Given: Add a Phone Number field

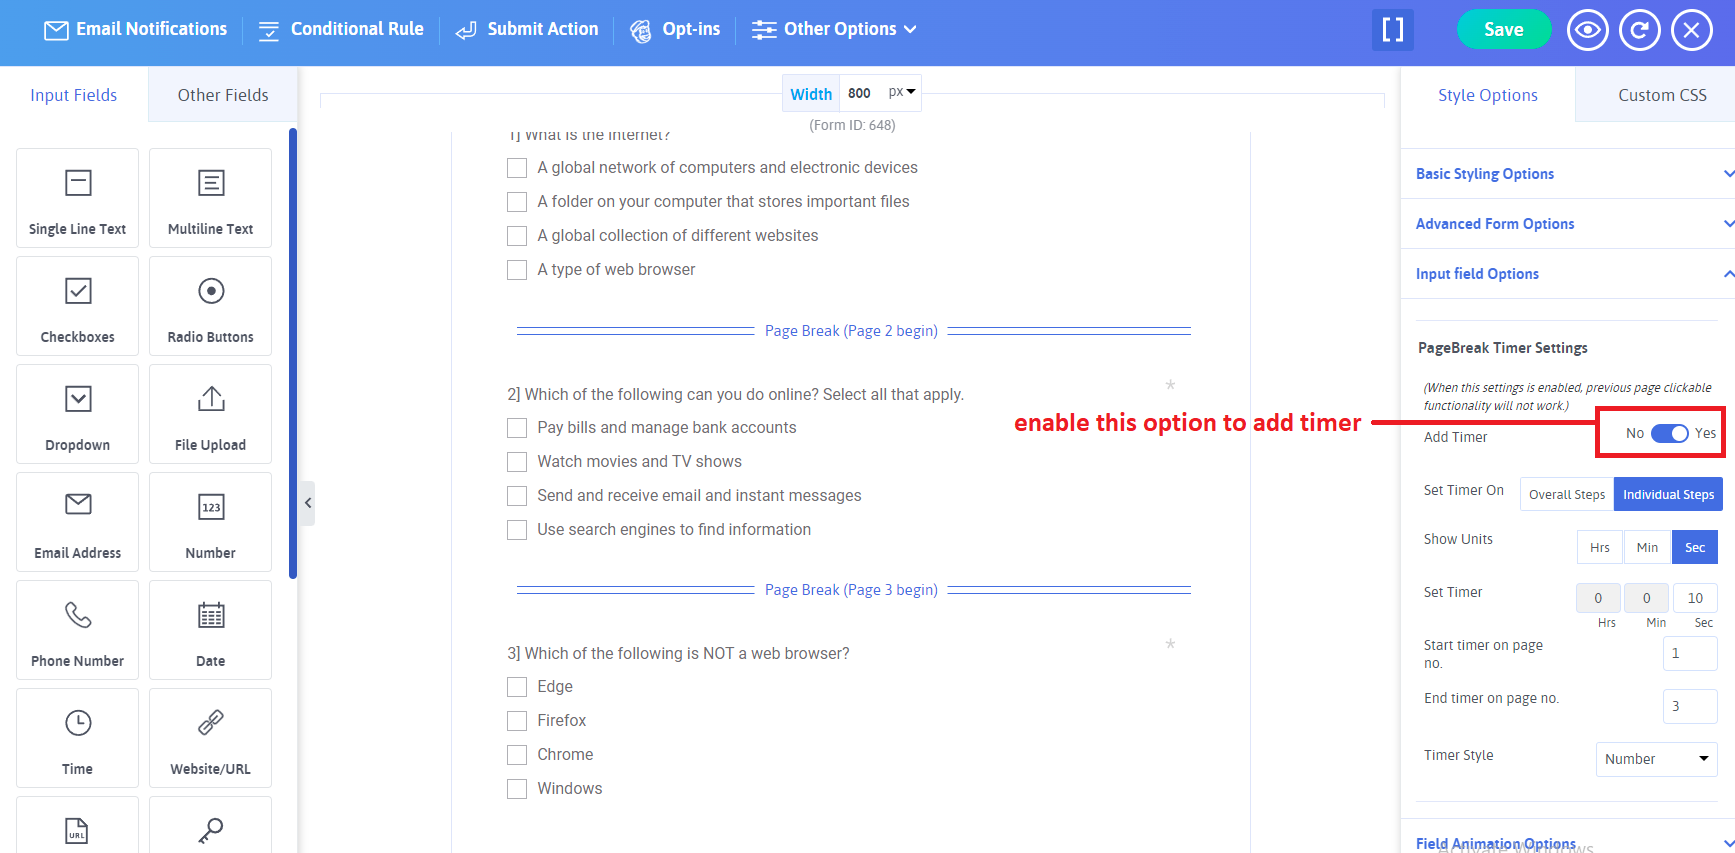Looking at the screenshot, I should pyautogui.click(x=77, y=630).
